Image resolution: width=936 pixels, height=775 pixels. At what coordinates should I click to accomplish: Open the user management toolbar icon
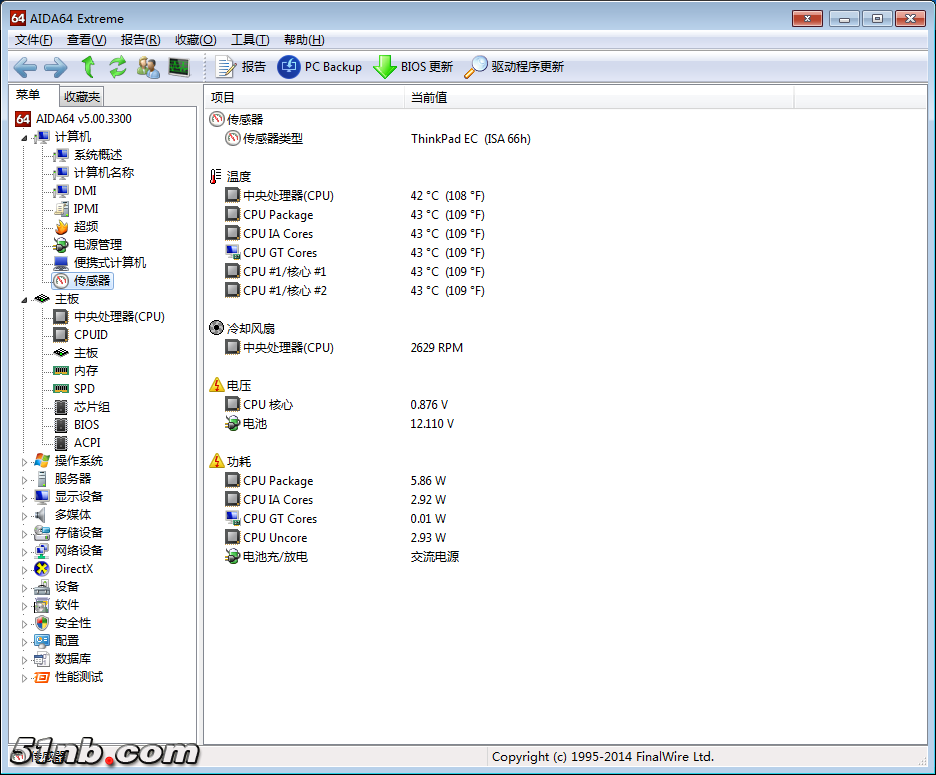click(148, 67)
